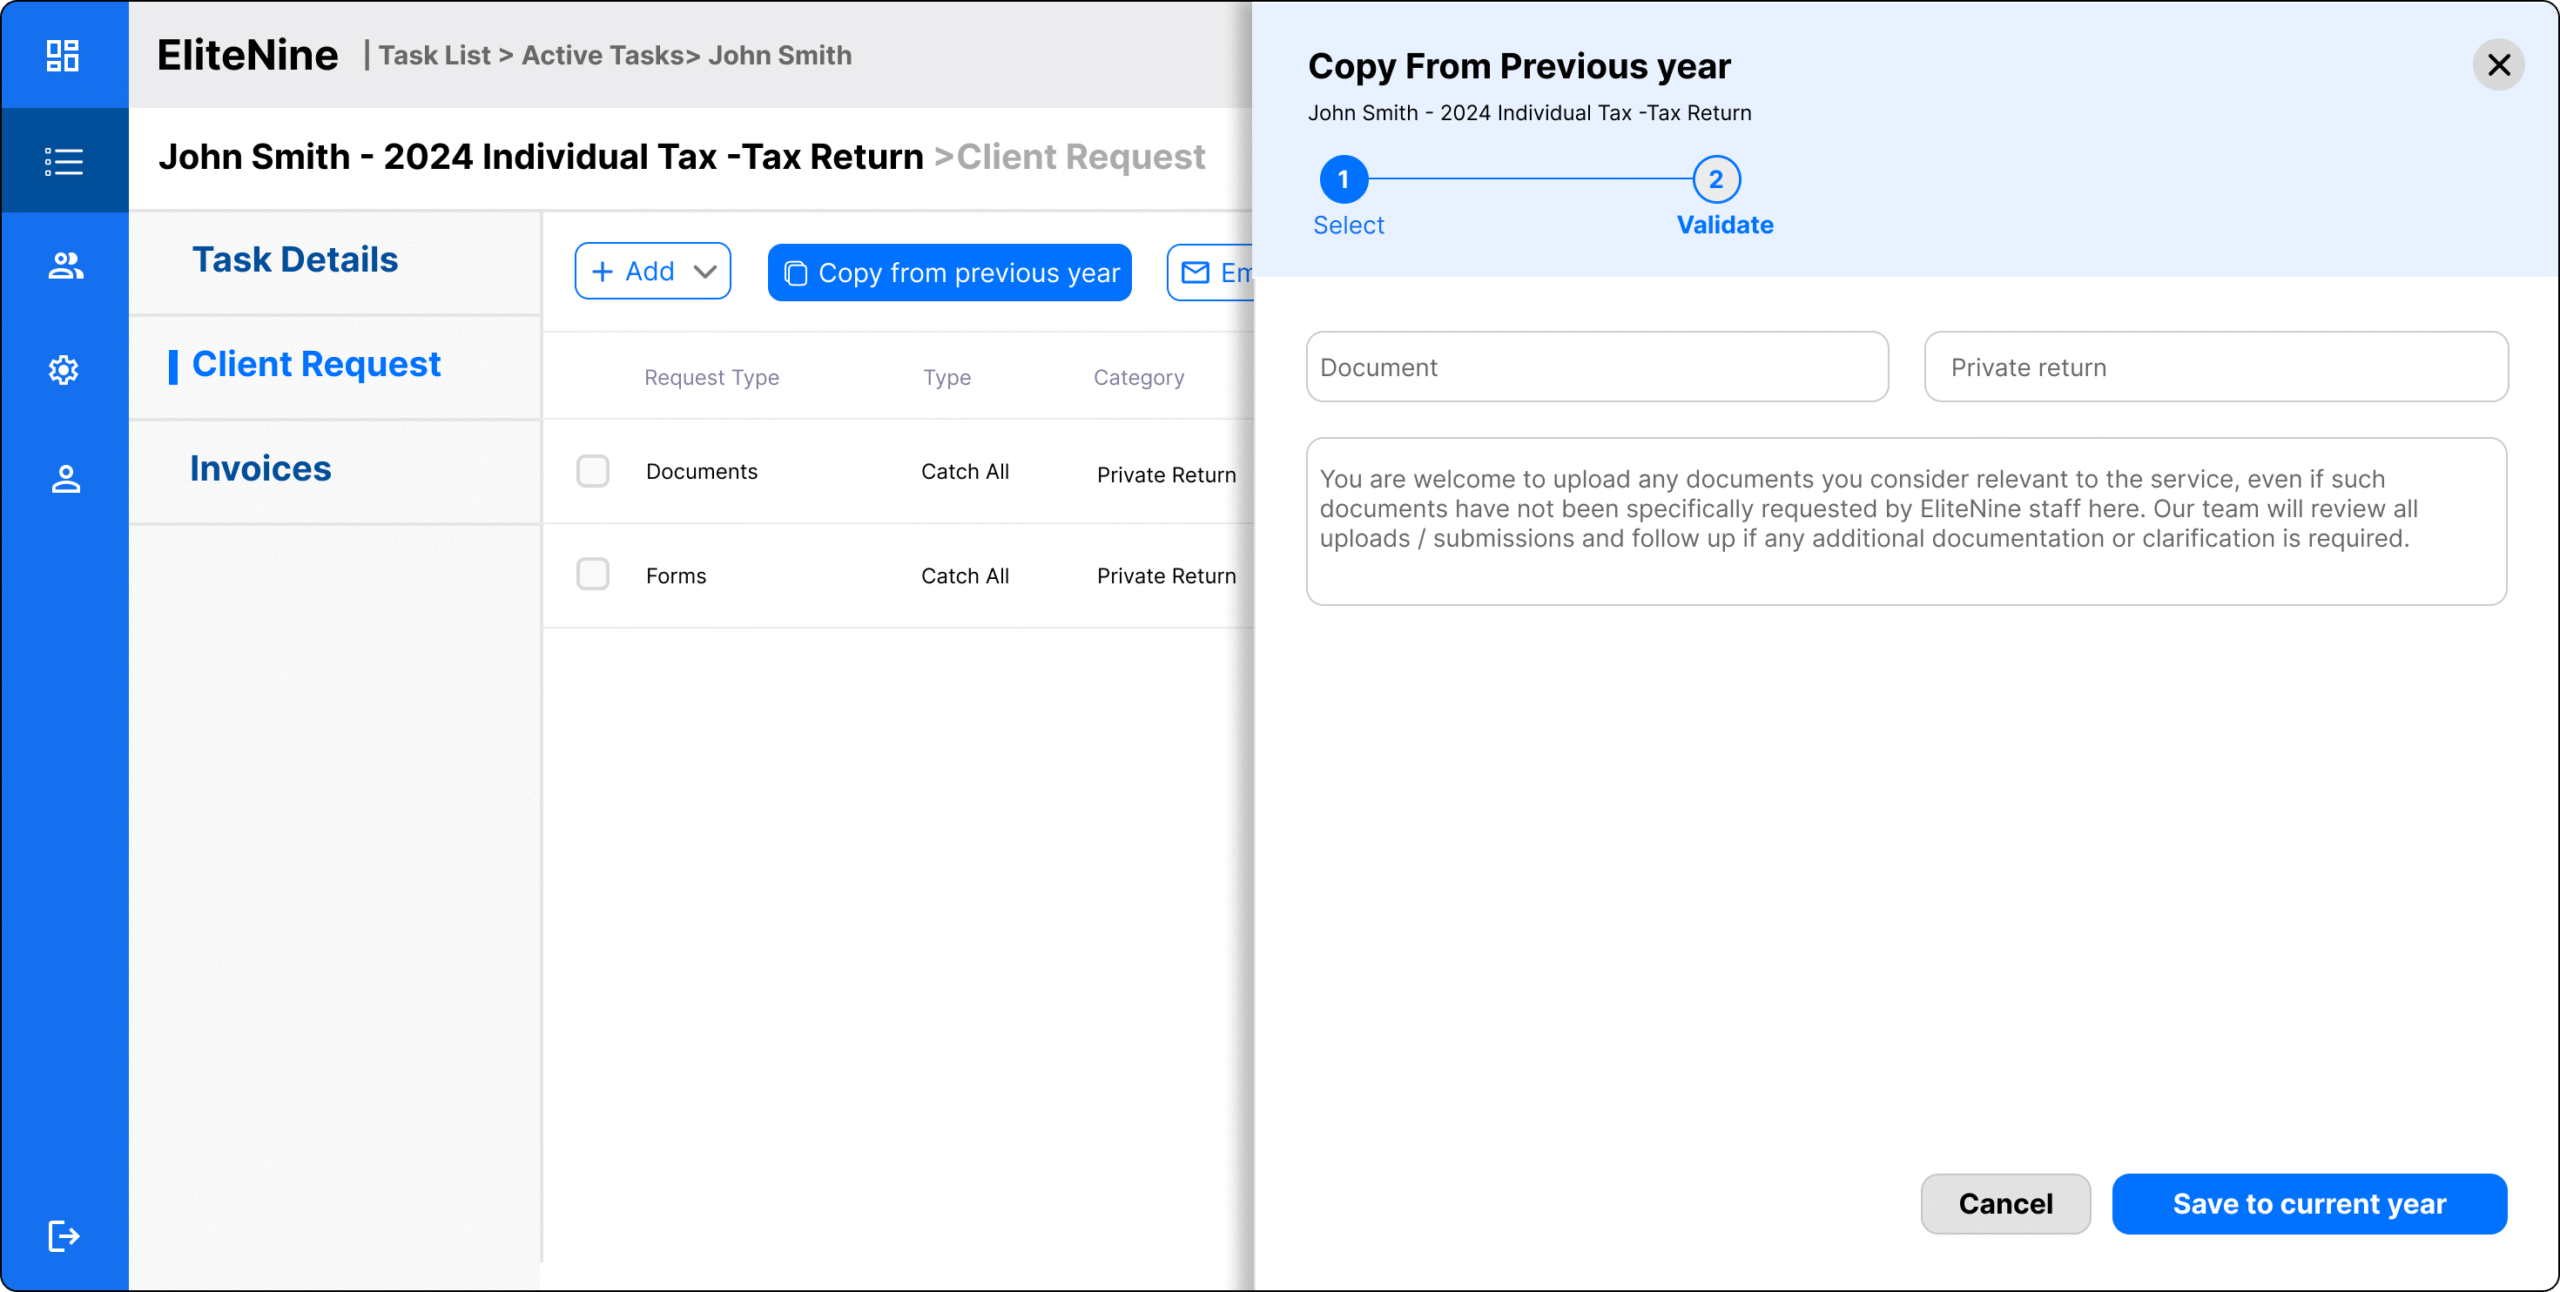Image resolution: width=2560 pixels, height=1292 pixels.
Task: Go to step 2 Validate in stepper
Action: pos(1716,180)
